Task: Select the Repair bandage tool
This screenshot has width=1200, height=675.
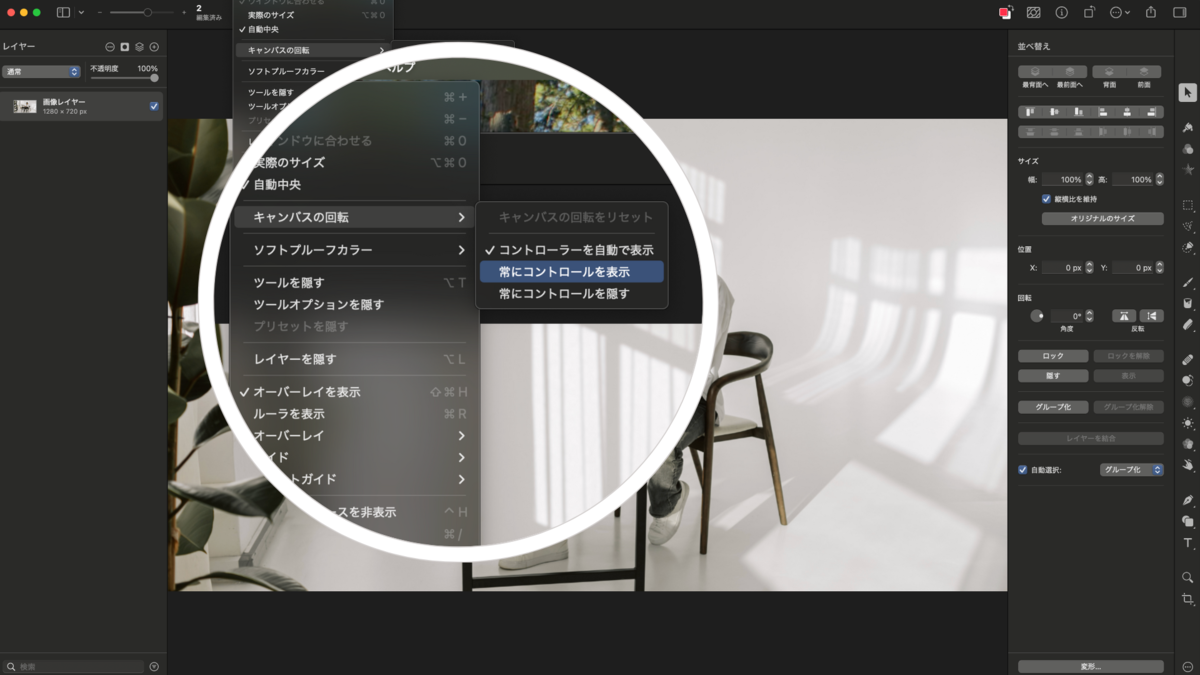Action: point(1187,359)
